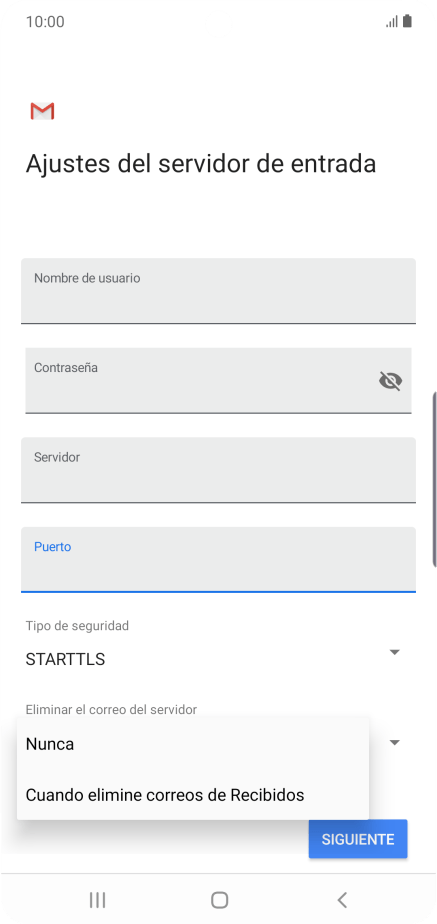Image resolution: width=437 pixels, height=924 pixels.
Task: Open the STARTTLS security type selector
Action: (213, 652)
